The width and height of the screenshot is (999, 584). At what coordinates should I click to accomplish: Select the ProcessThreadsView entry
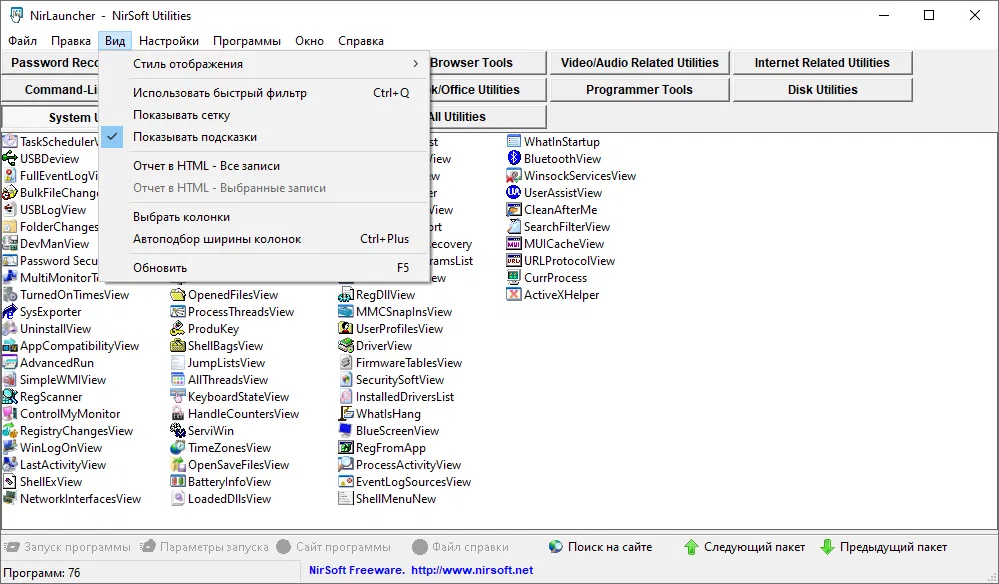[x=233, y=312]
